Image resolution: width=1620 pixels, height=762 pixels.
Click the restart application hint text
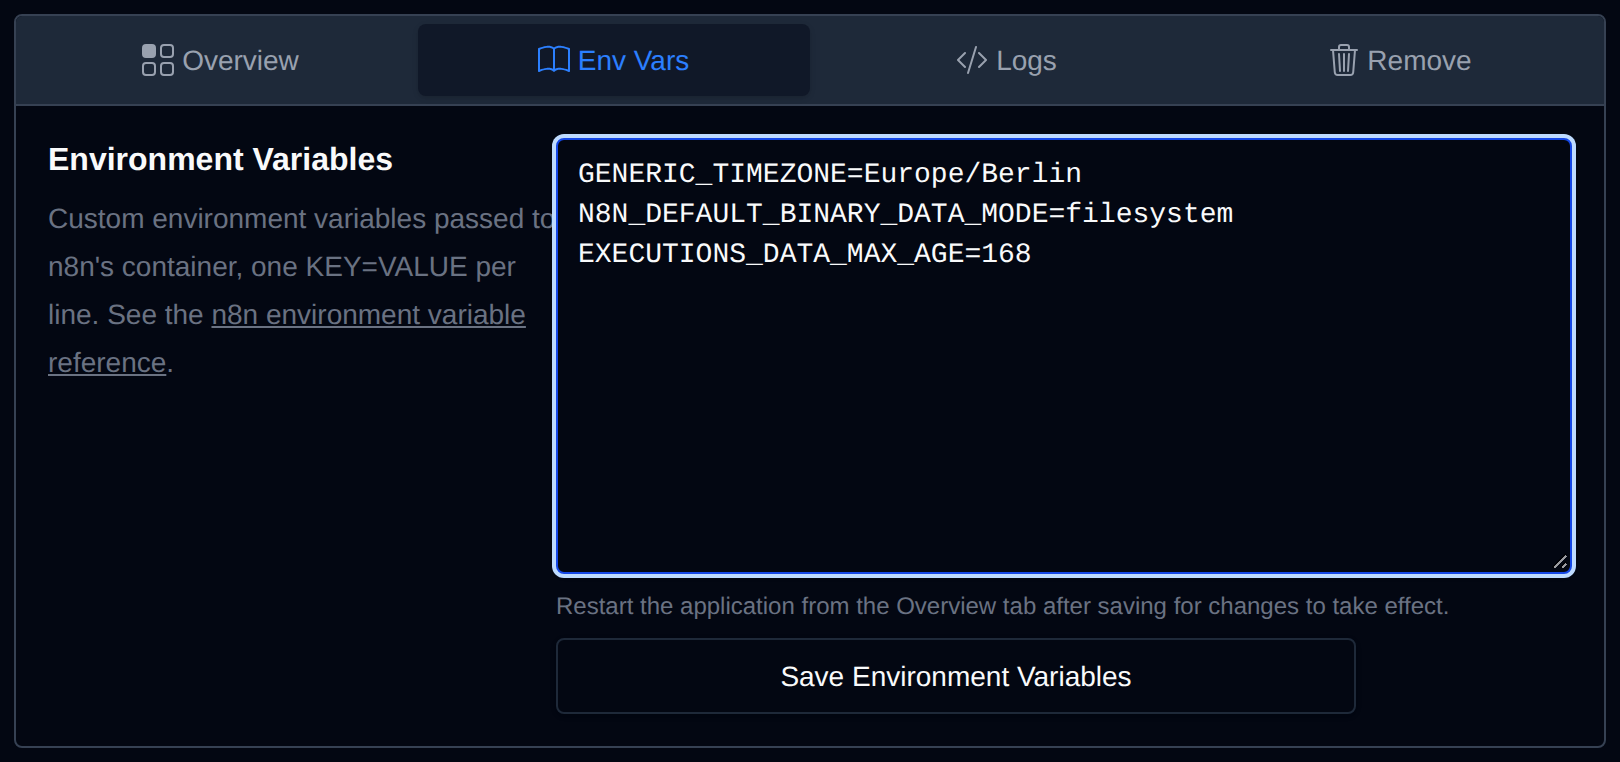[1002, 606]
